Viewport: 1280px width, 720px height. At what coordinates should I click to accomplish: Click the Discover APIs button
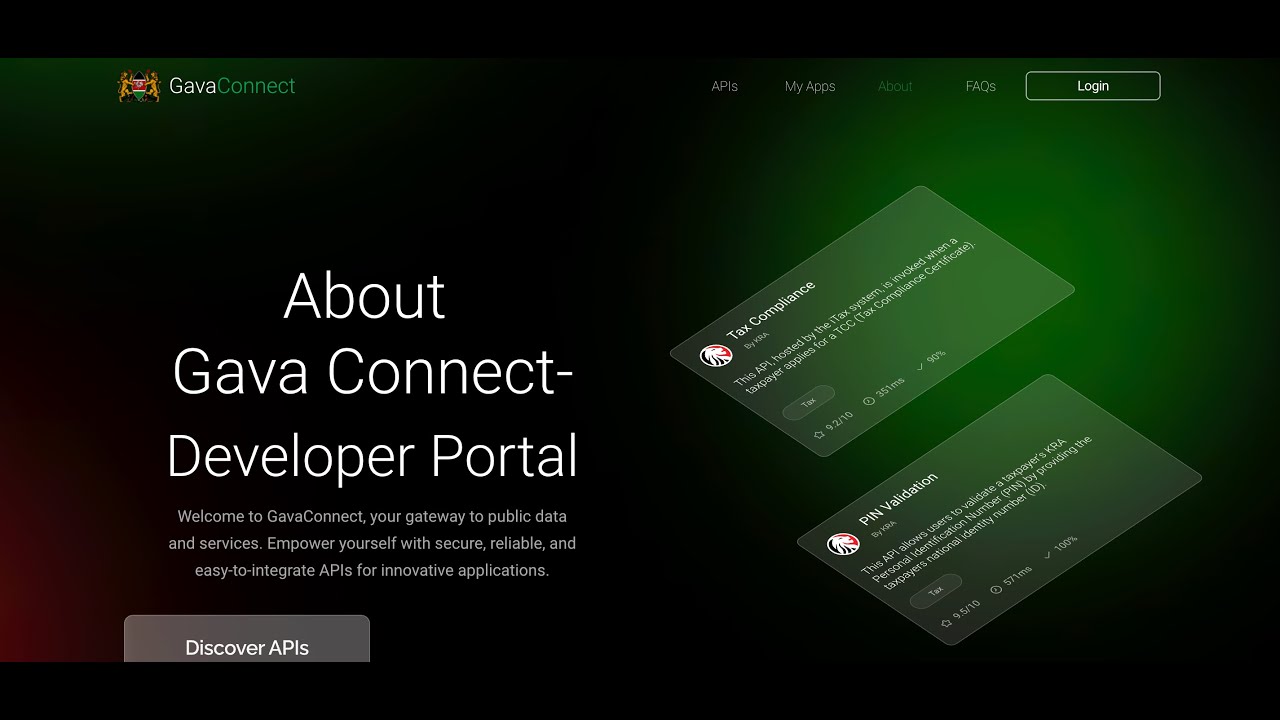click(247, 639)
